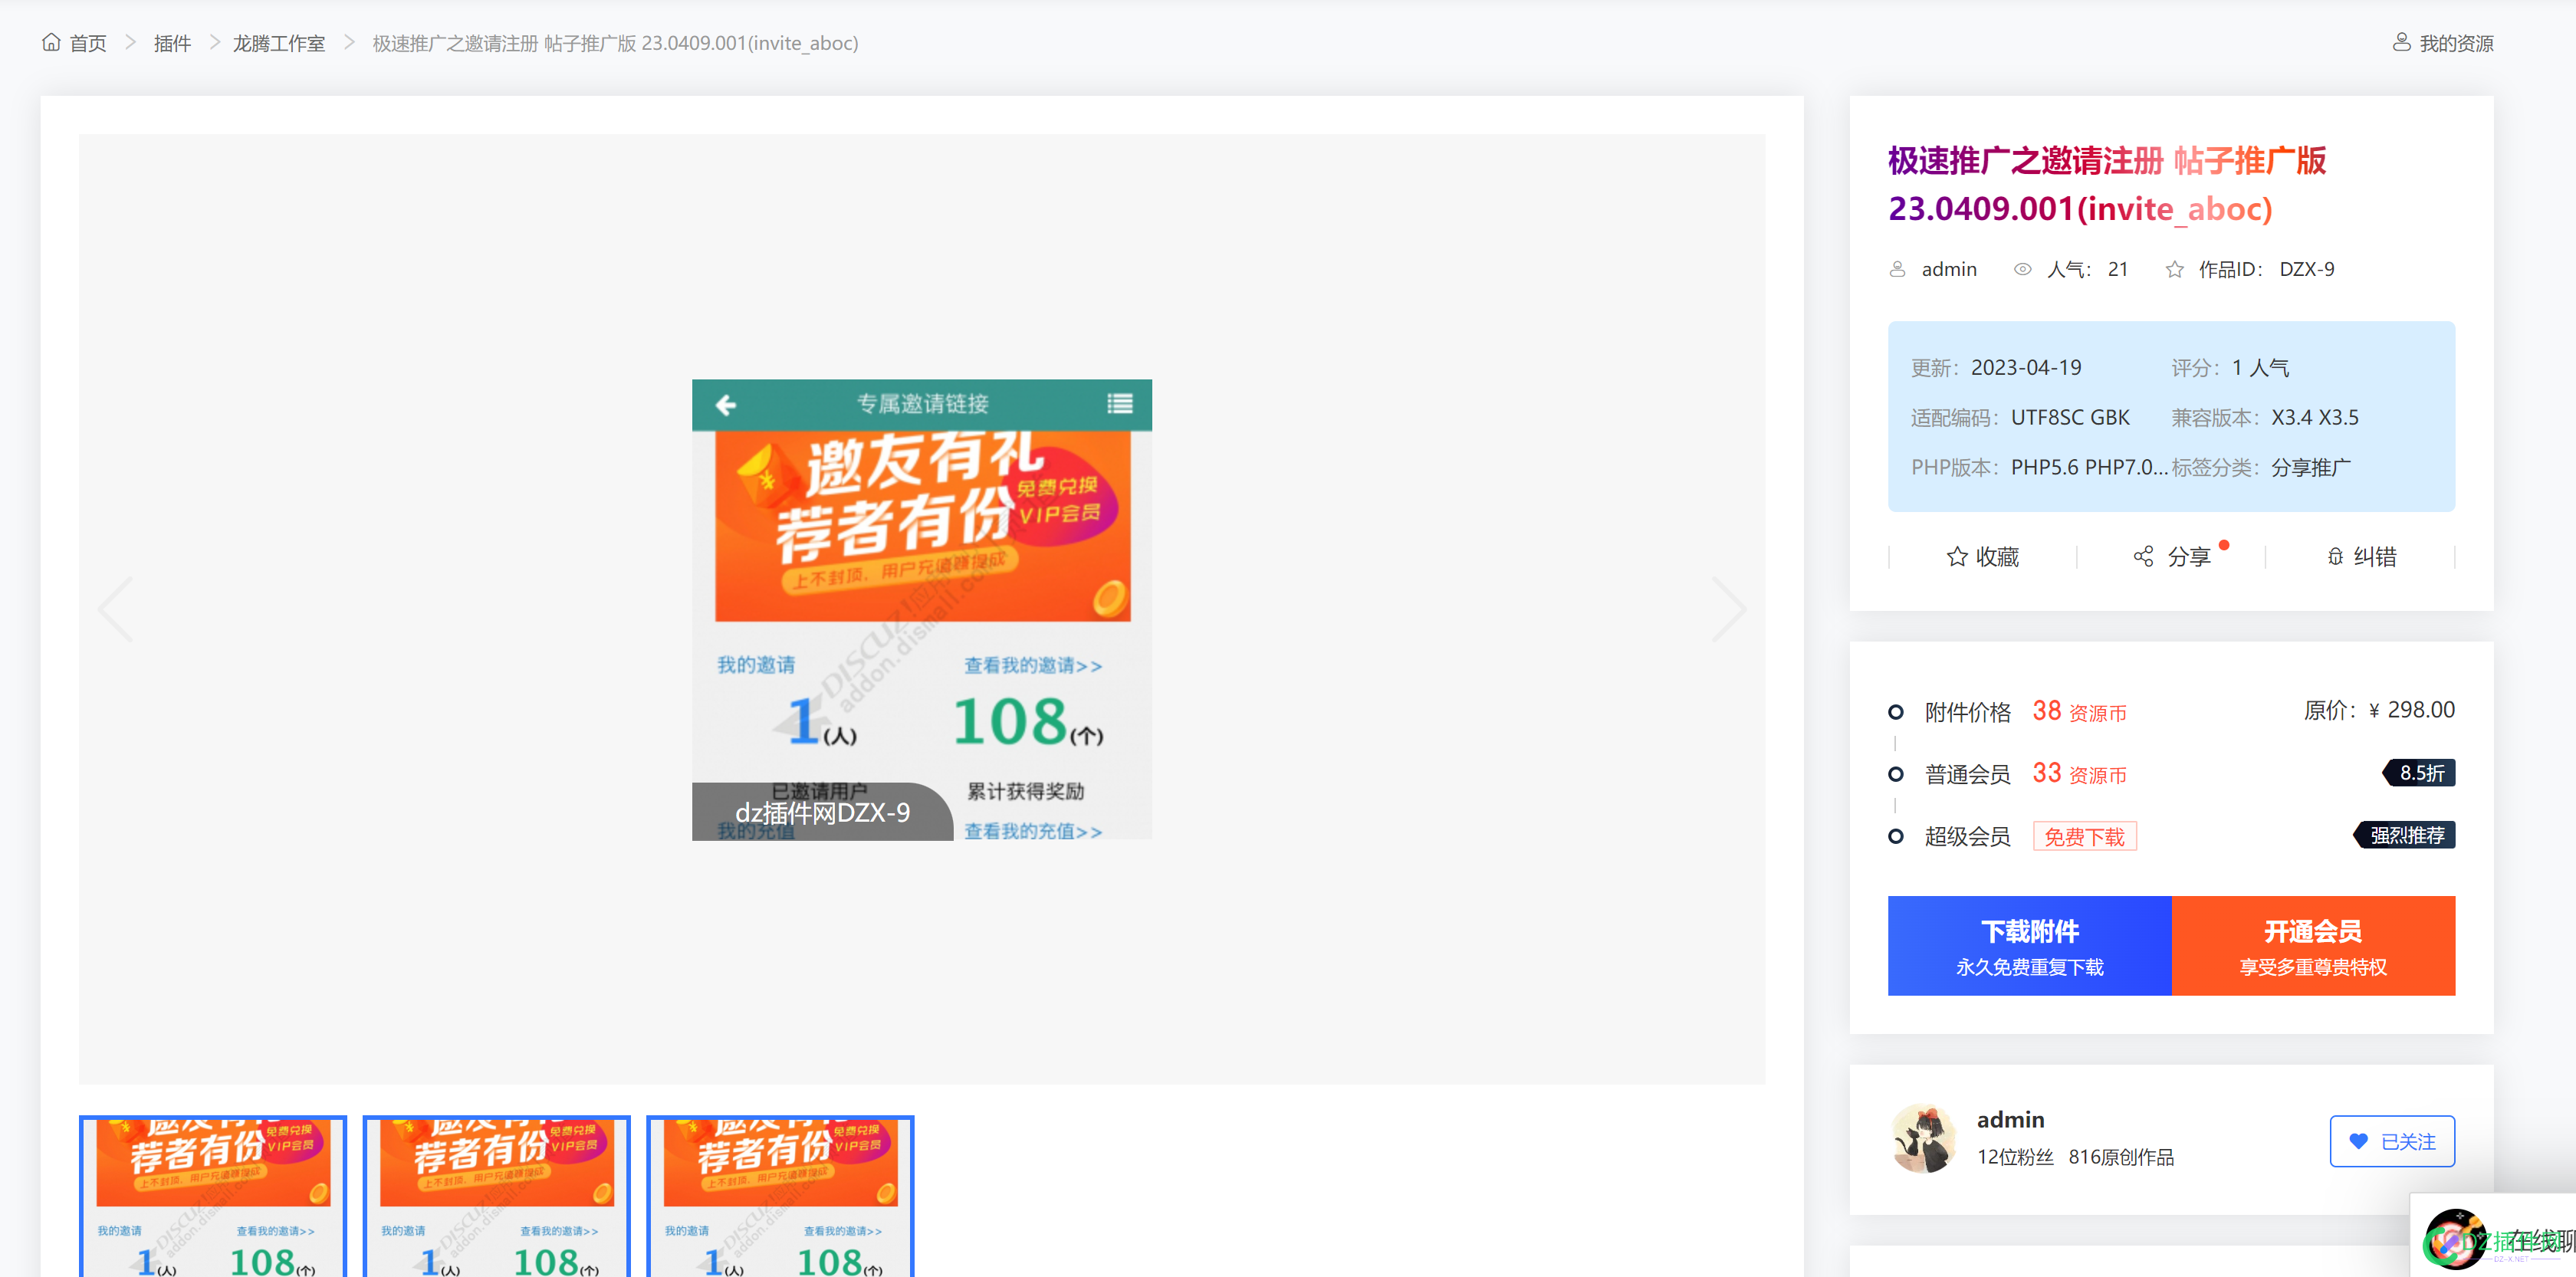Click the 免费下载 tag
This screenshot has height=1277, width=2576.
click(x=2084, y=836)
